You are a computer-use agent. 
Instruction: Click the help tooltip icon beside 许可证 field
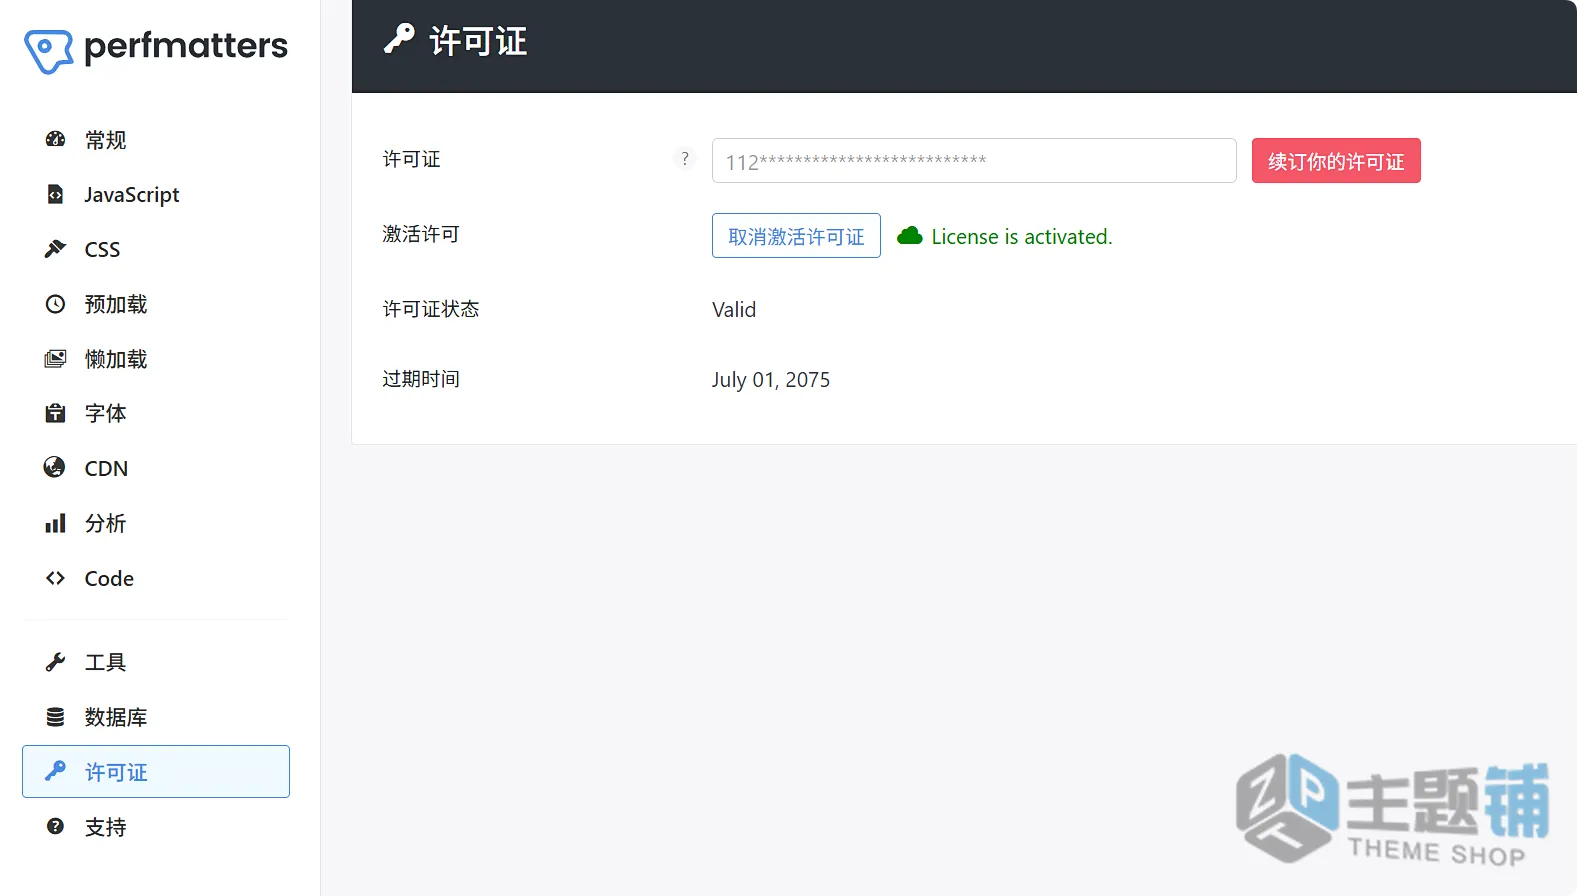point(685,159)
